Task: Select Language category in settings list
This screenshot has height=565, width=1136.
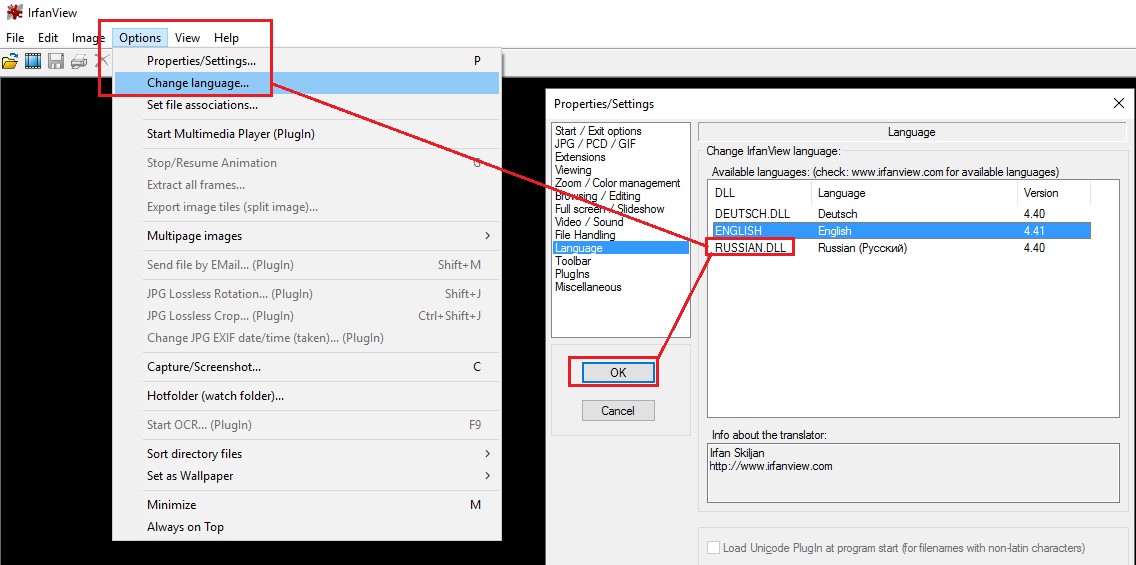Action: coord(620,248)
